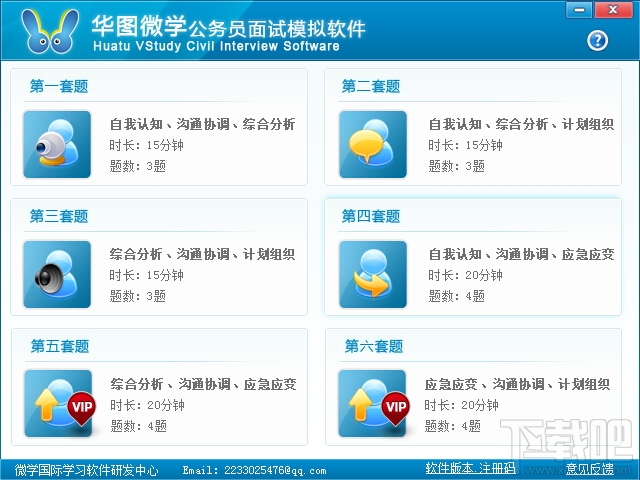Select the 第一套题 heading

(59, 86)
